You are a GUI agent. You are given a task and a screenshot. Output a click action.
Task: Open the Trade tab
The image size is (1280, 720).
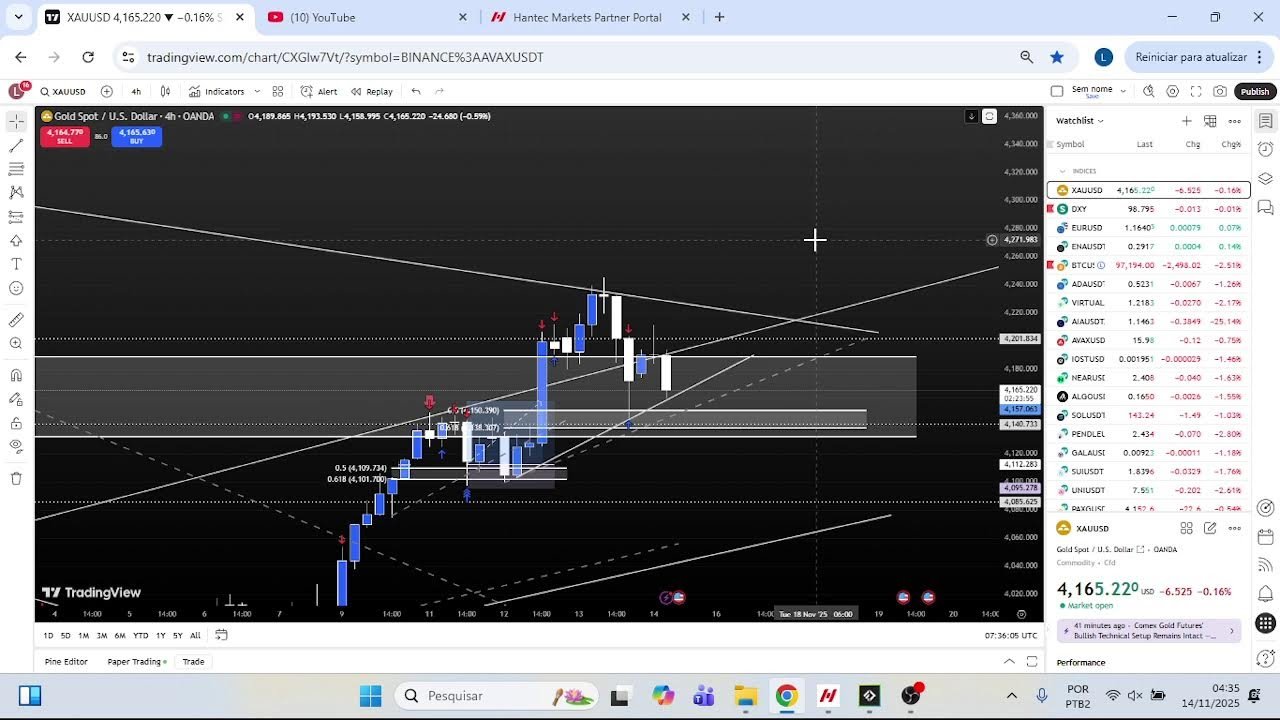coord(193,662)
